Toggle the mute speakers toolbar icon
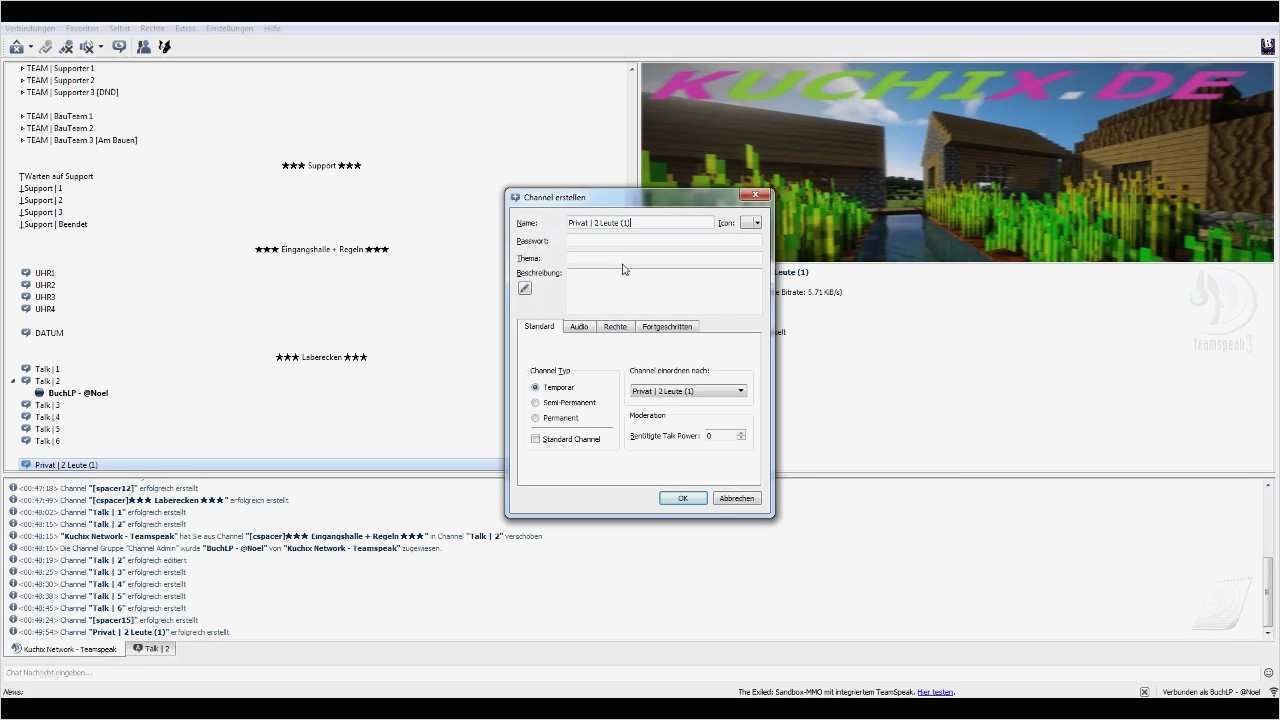 click(x=86, y=47)
